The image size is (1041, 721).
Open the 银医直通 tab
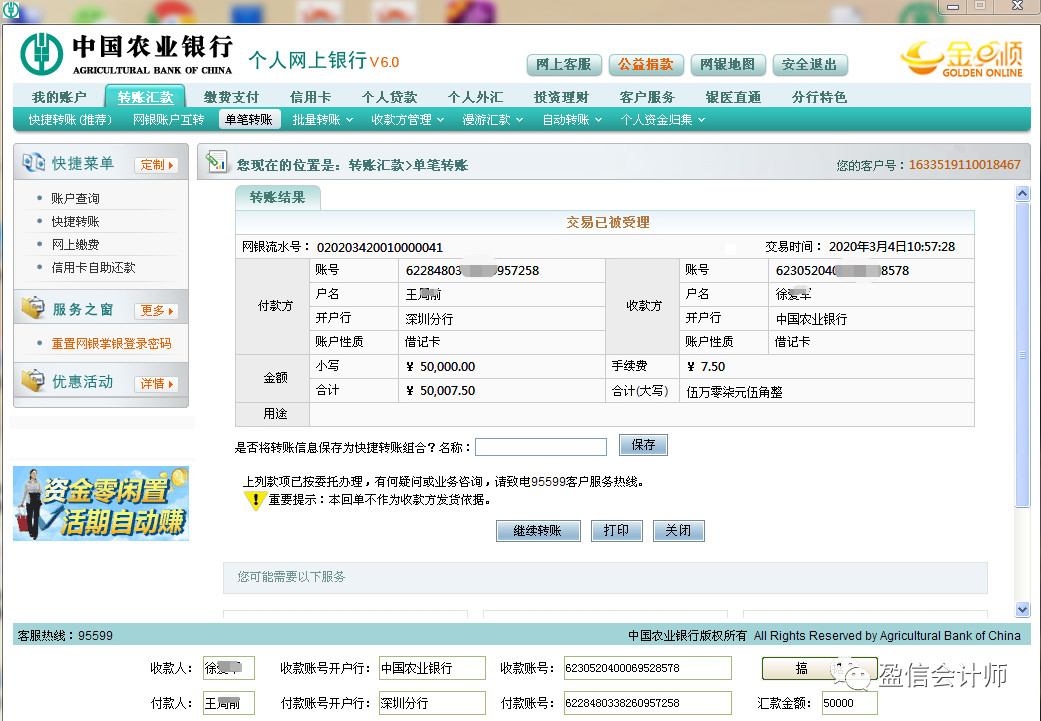733,97
